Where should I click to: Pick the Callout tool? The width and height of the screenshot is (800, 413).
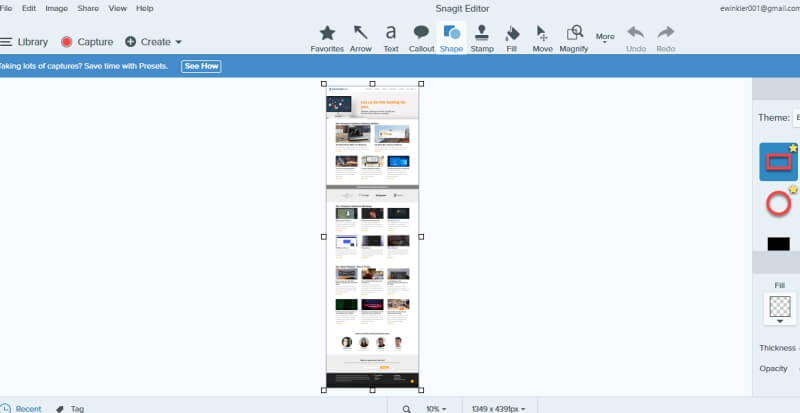point(421,36)
